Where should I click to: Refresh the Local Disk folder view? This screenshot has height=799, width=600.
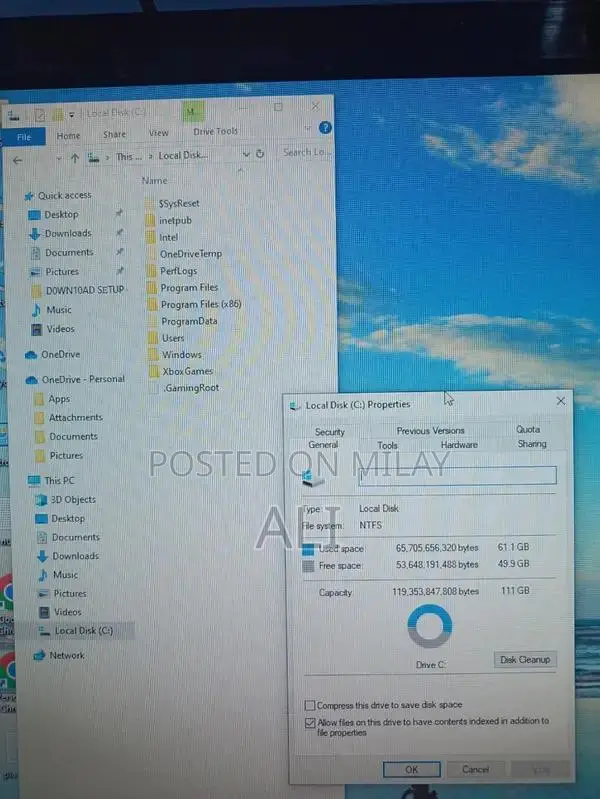[260, 154]
